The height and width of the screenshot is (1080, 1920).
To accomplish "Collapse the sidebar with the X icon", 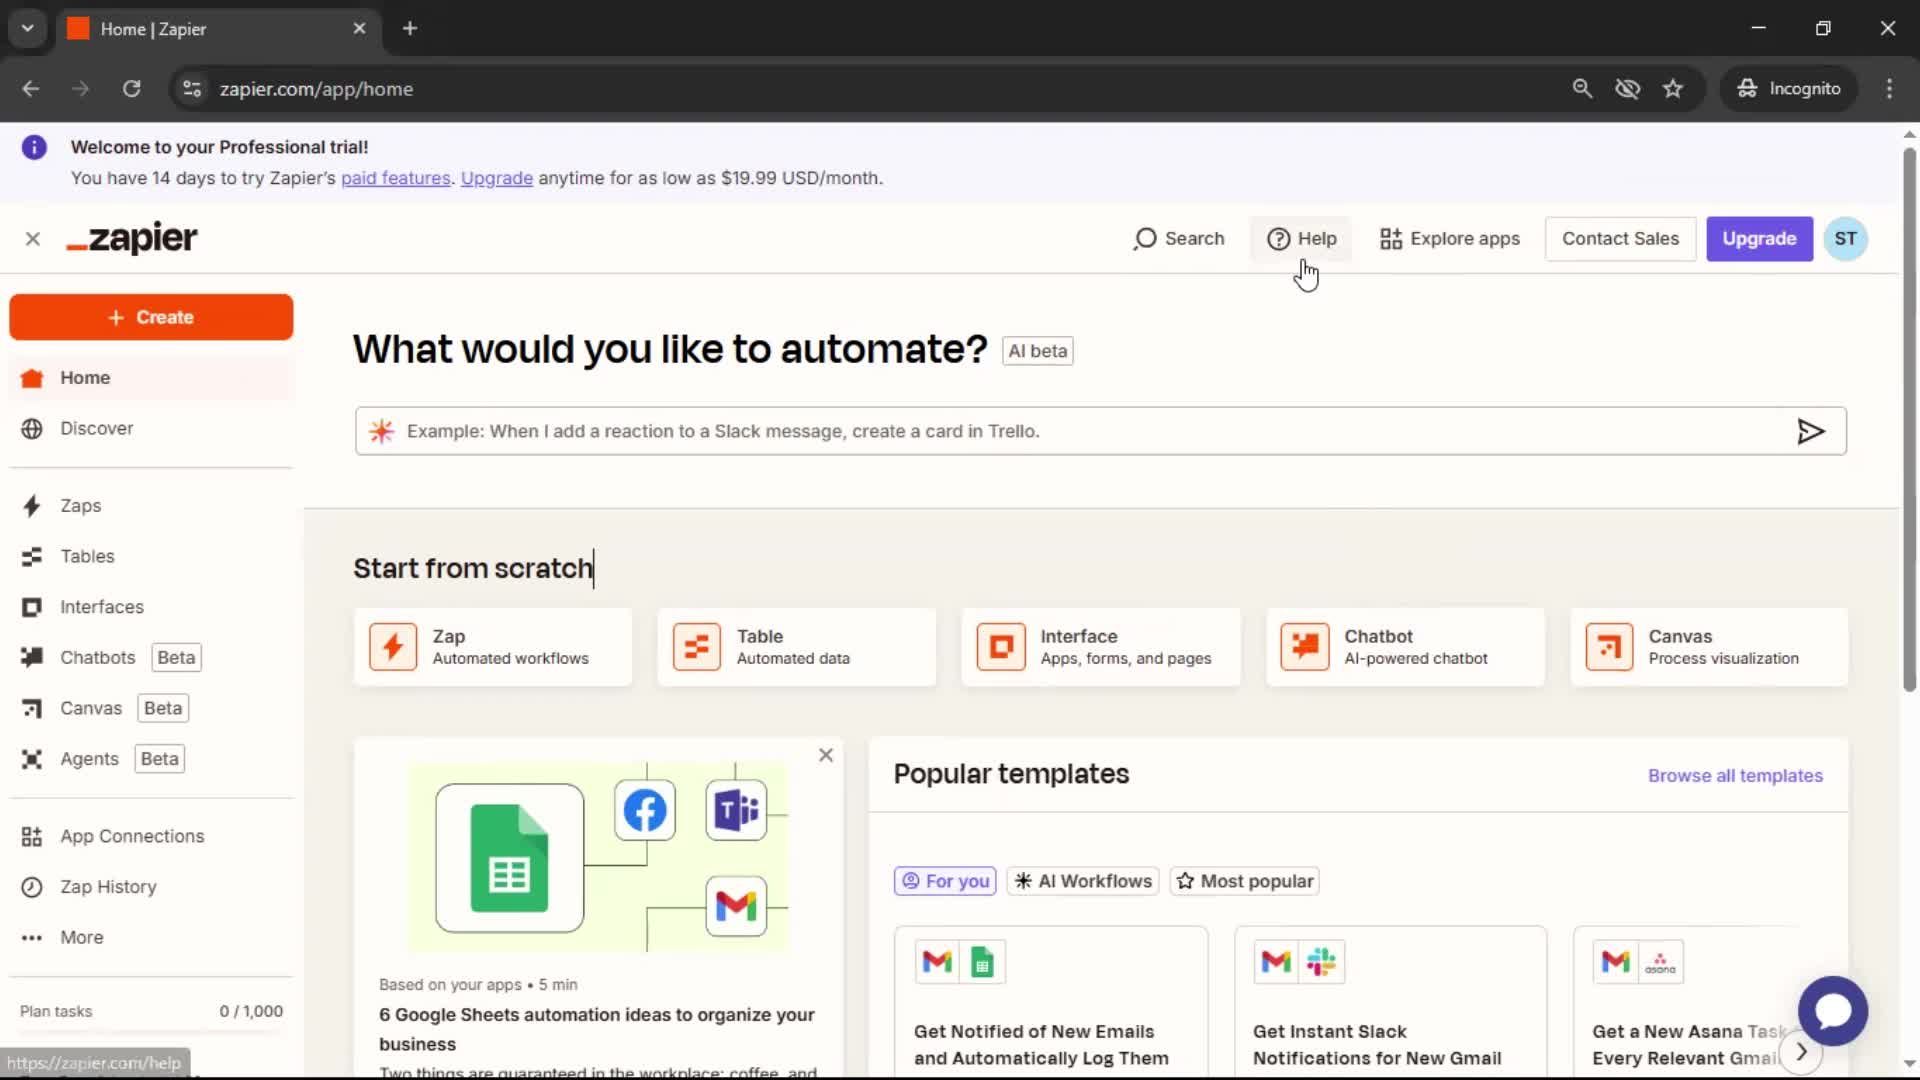I will coord(33,239).
